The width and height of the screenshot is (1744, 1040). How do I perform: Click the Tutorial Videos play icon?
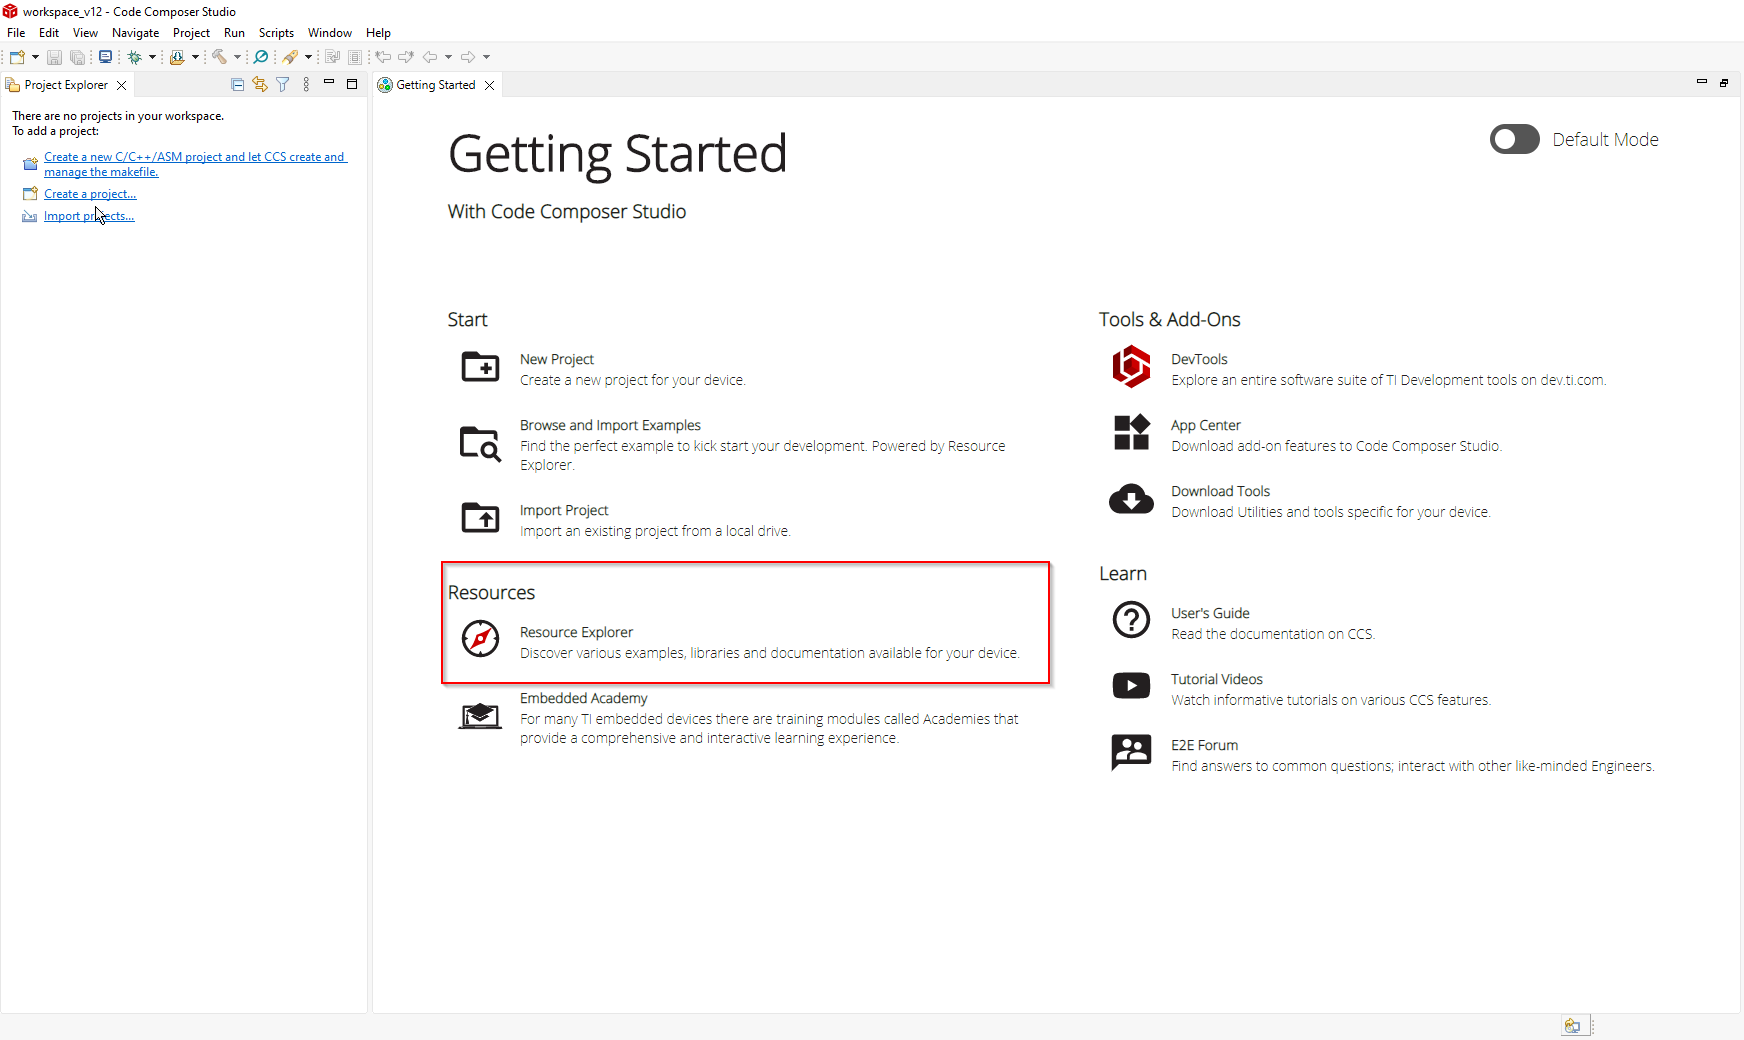(1131, 686)
